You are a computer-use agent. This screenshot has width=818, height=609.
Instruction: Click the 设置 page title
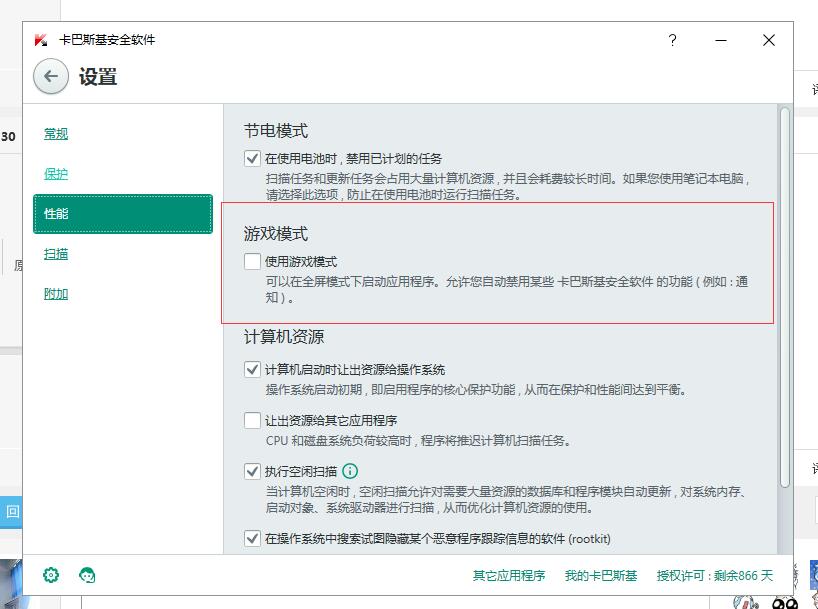pos(98,77)
